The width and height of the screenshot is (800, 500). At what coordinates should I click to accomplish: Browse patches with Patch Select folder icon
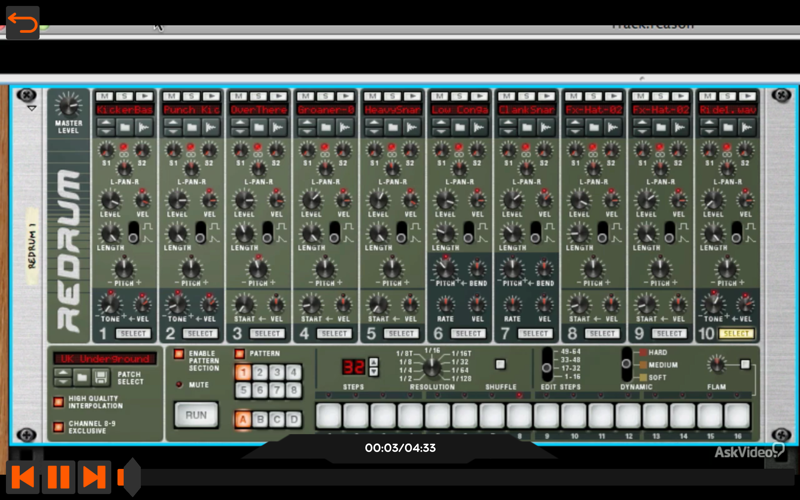[82, 378]
